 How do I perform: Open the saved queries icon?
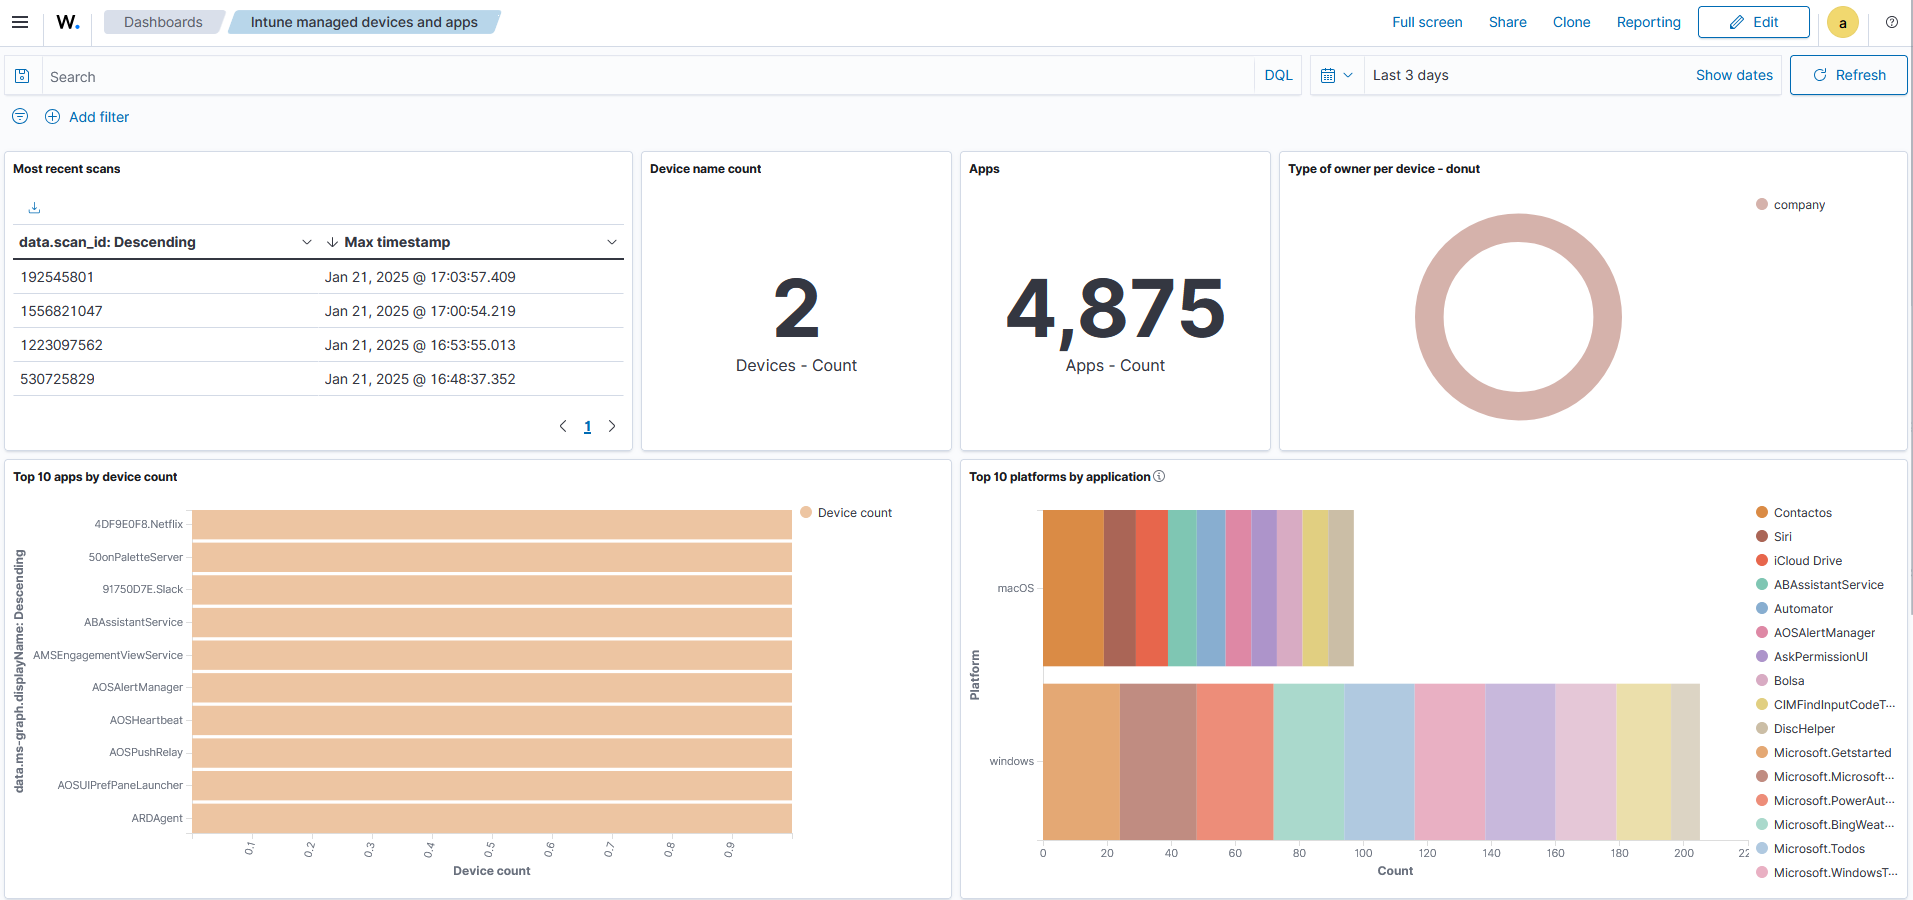pos(22,76)
